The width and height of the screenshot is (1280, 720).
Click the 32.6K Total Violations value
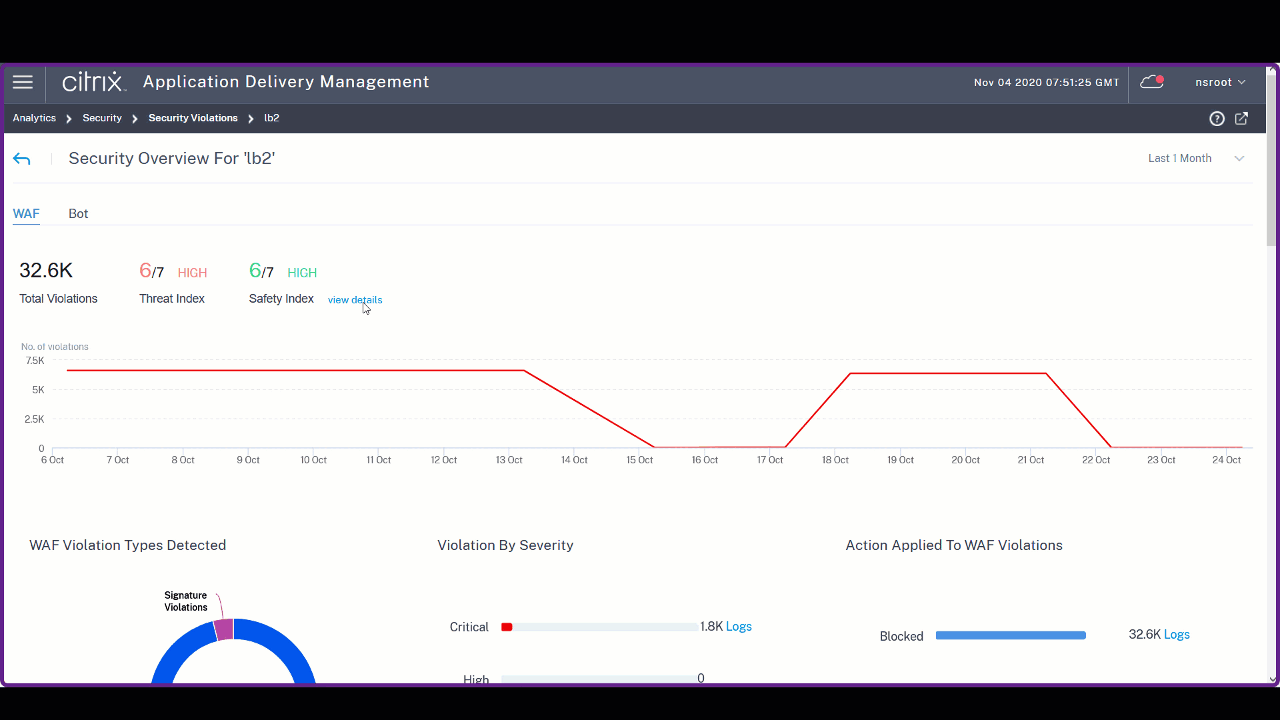46,271
